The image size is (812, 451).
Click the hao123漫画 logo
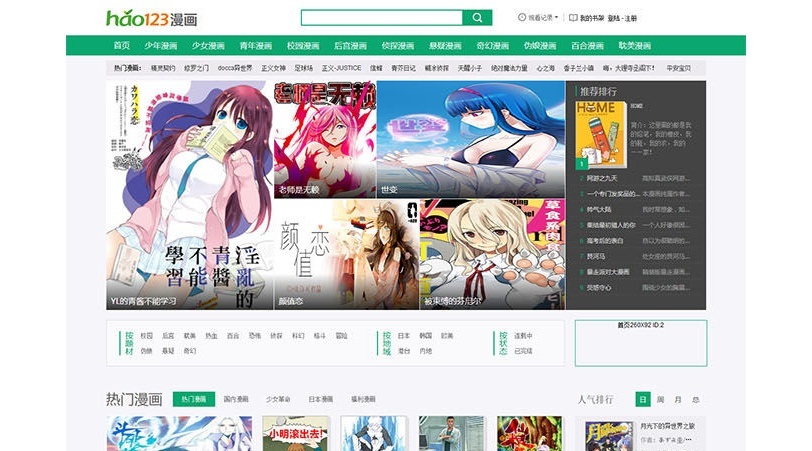152,19
